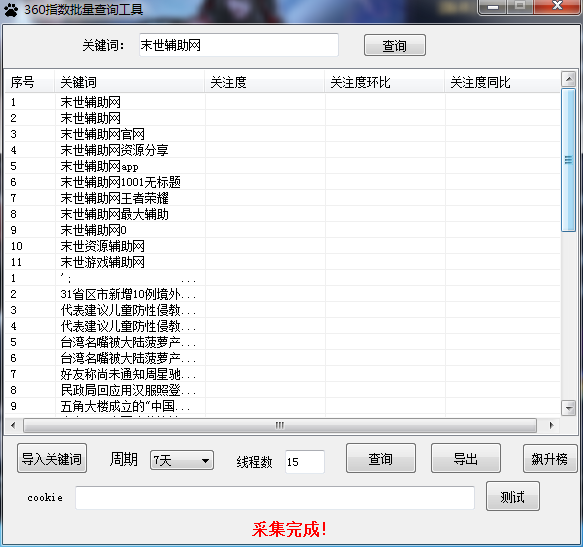
Task: Open the 周期 7天 dropdown
Action: pos(182,460)
